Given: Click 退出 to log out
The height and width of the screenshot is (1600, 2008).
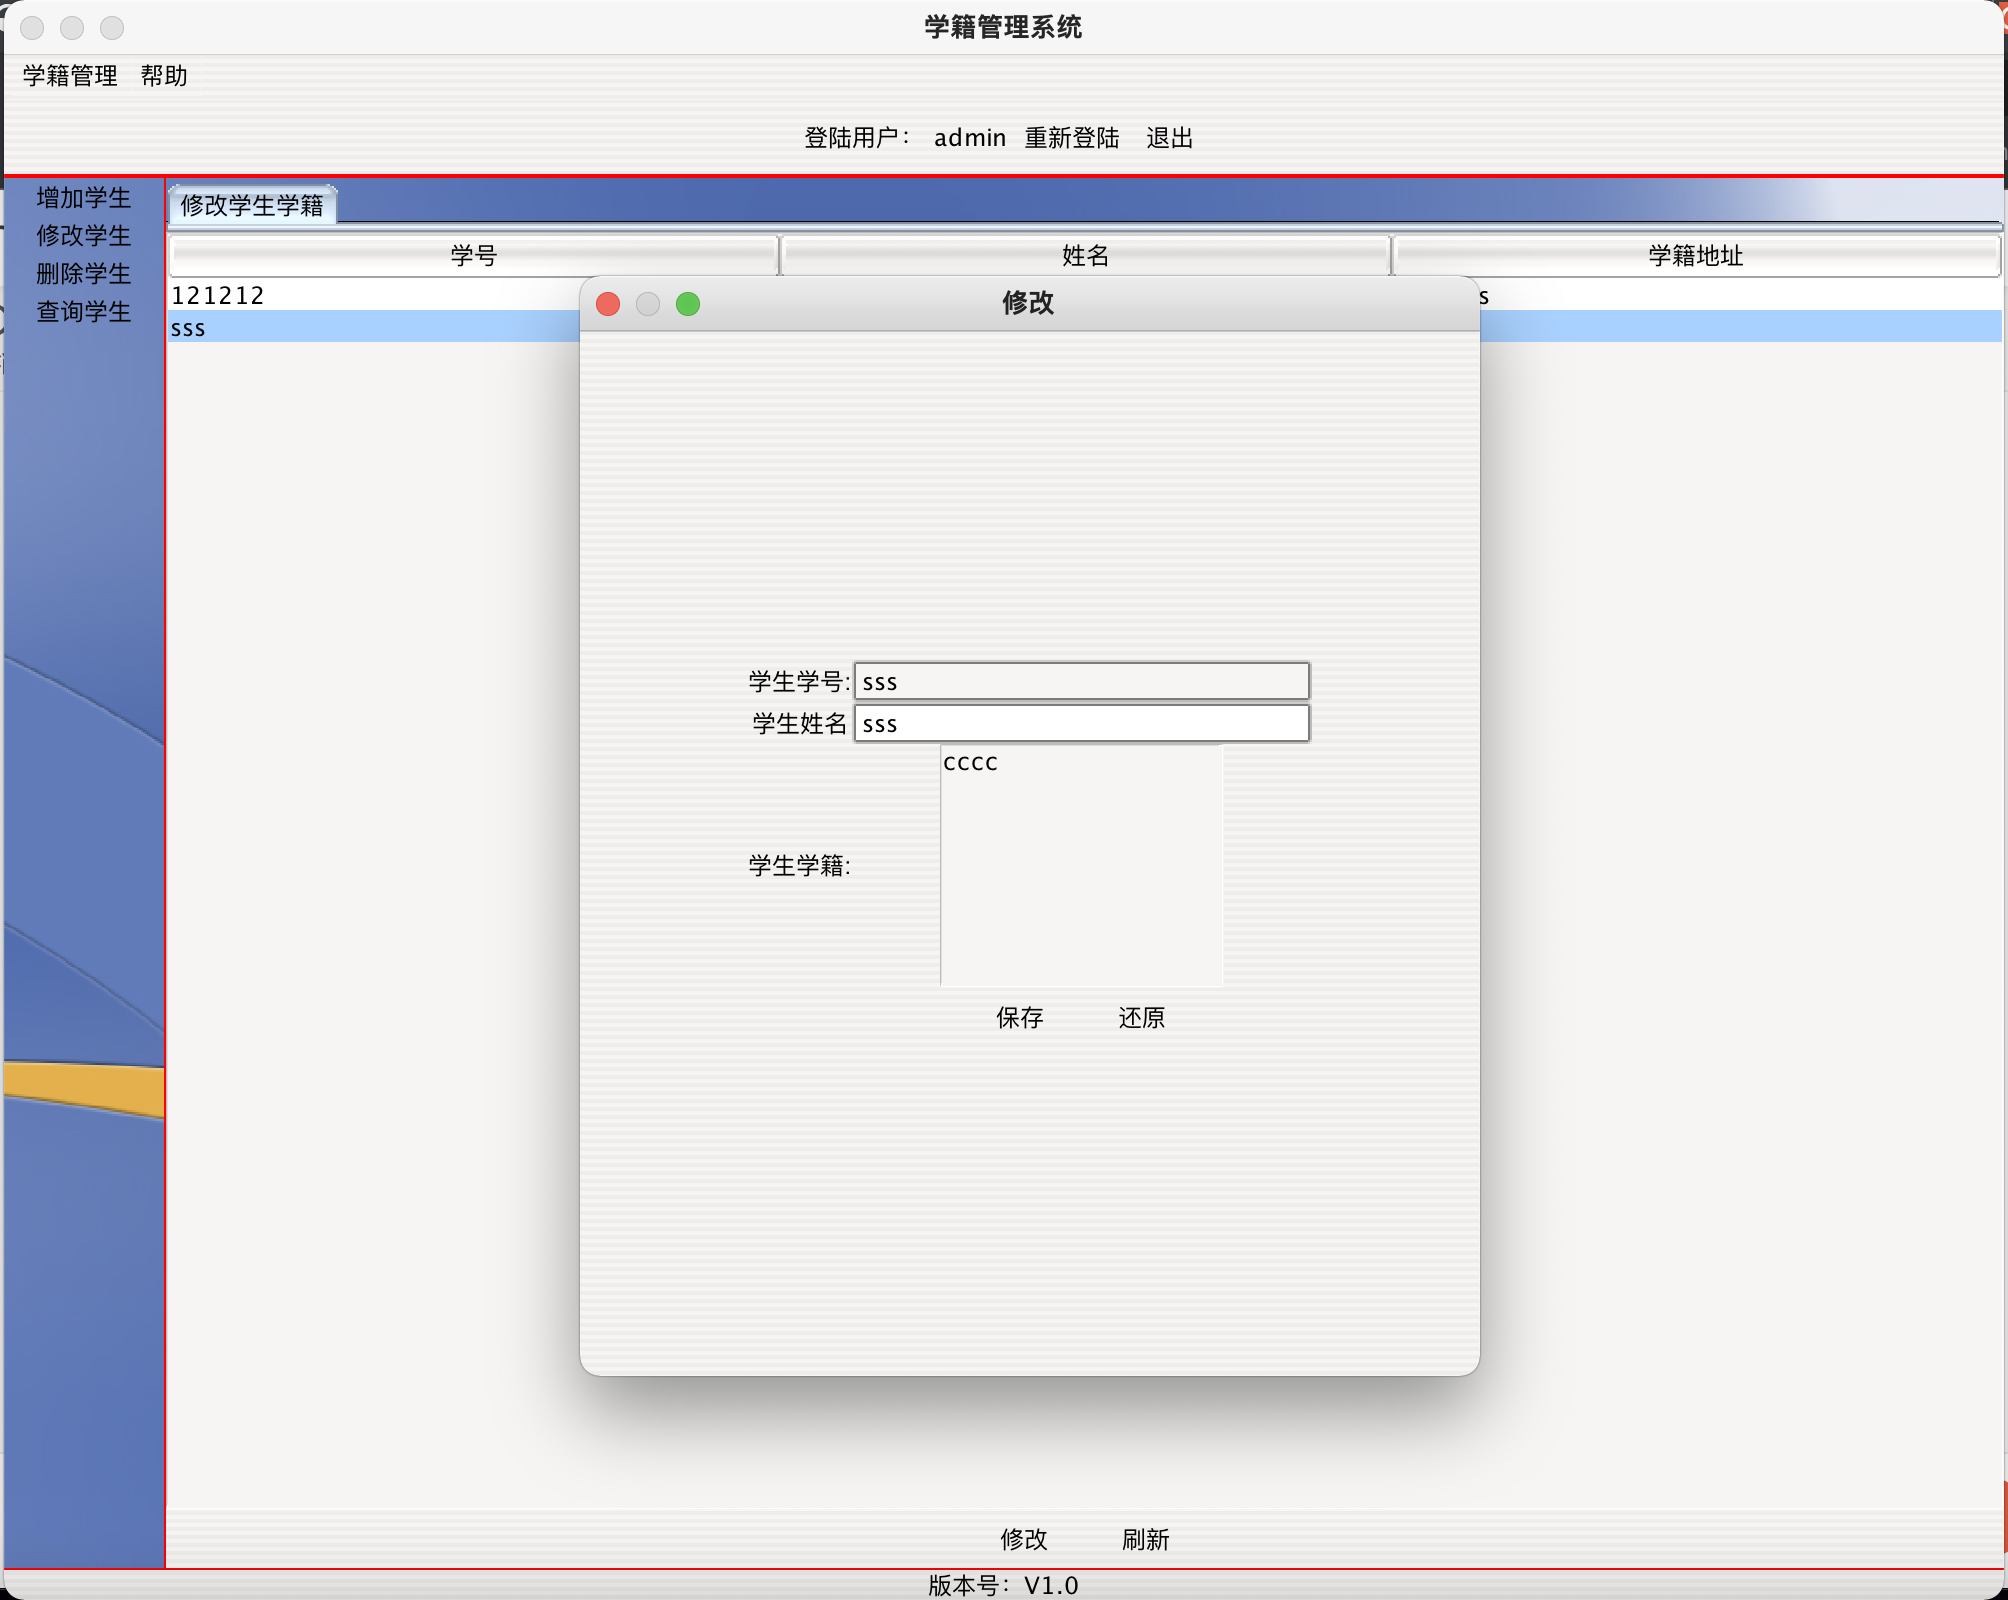Looking at the screenshot, I should tap(1168, 138).
